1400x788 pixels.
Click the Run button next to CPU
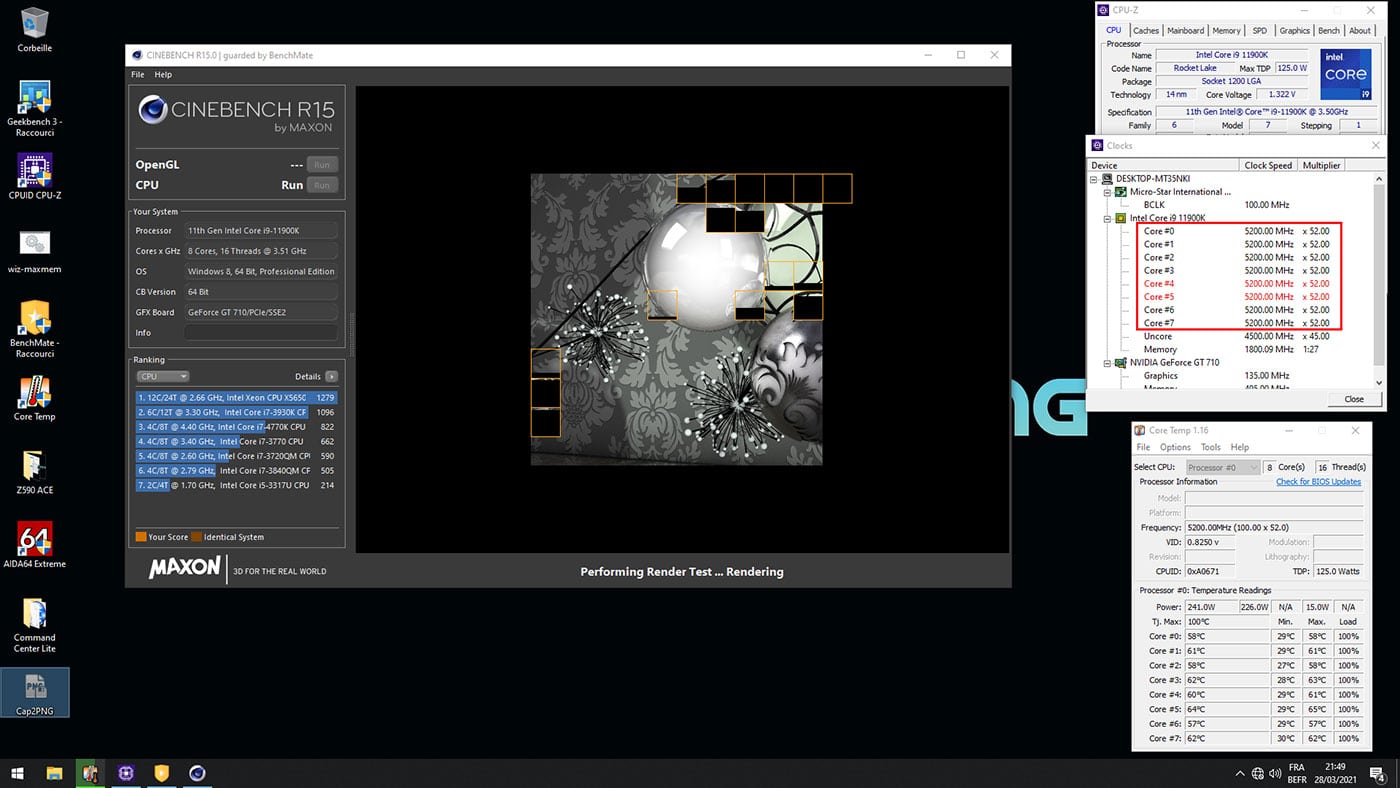(x=322, y=185)
